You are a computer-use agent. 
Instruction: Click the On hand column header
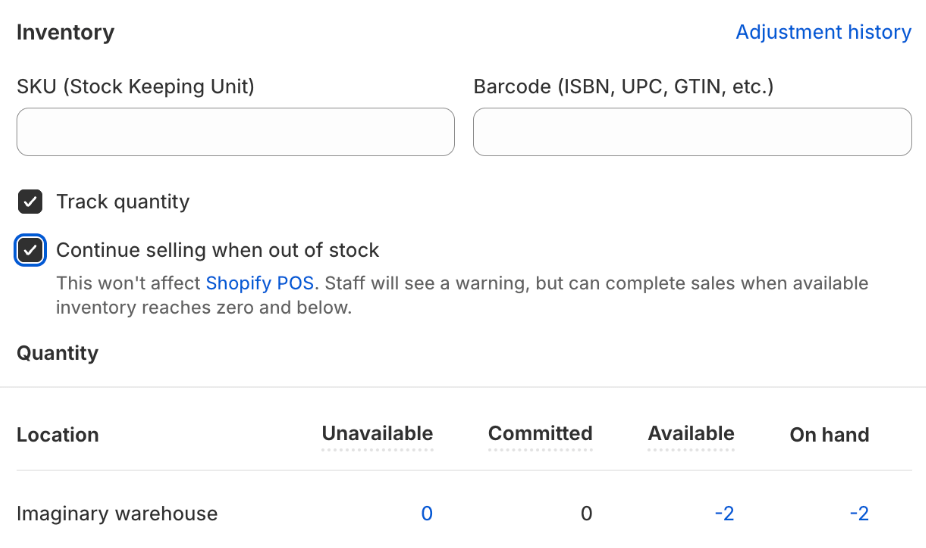[x=829, y=435]
